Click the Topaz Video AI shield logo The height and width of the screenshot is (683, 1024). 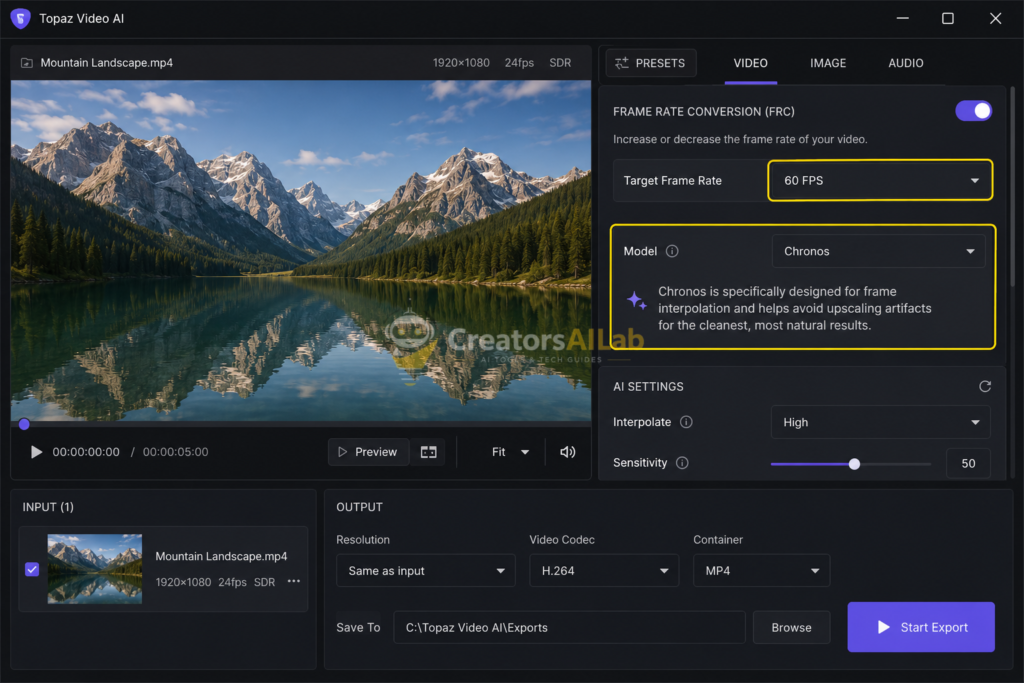[20, 18]
